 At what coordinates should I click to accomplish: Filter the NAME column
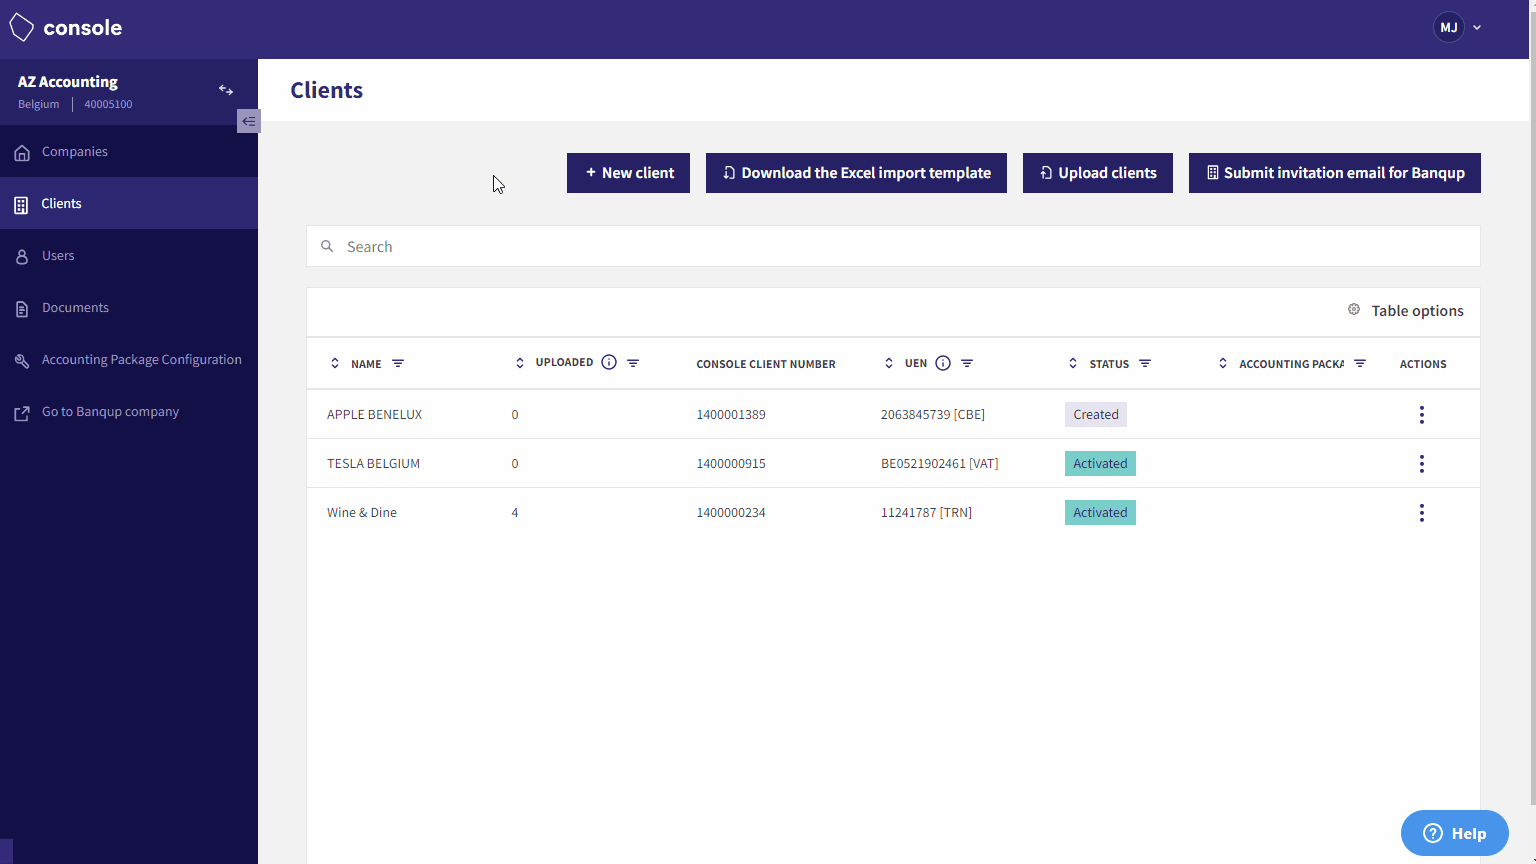[x=398, y=363]
